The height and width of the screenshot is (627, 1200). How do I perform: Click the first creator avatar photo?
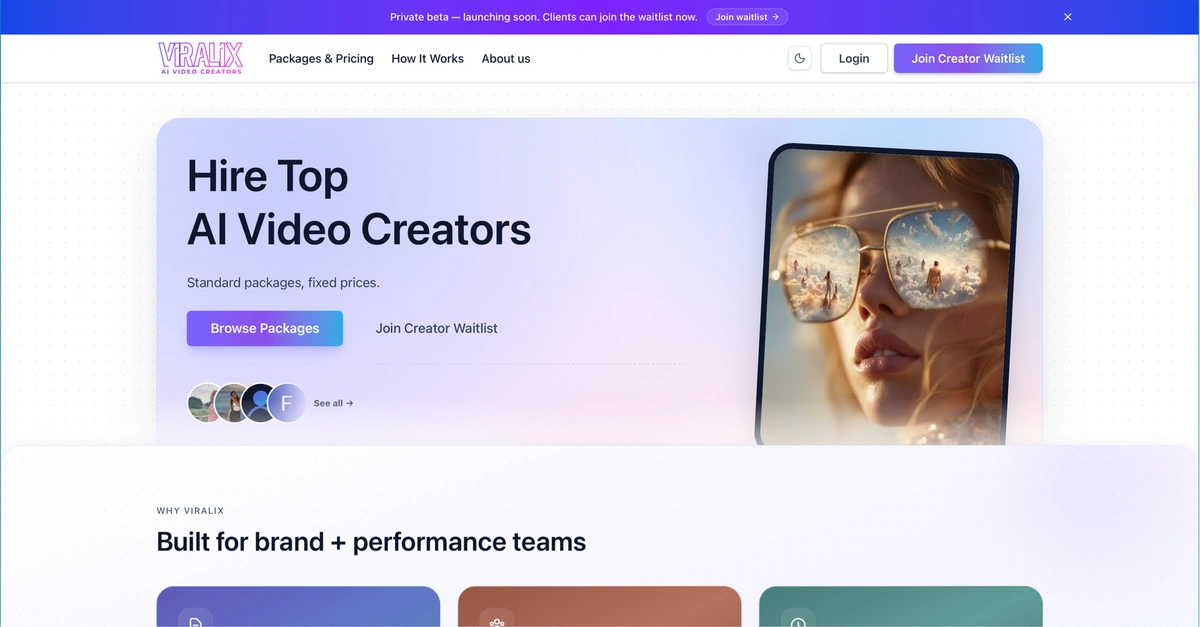pyautogui.click(x=205, y=402)
